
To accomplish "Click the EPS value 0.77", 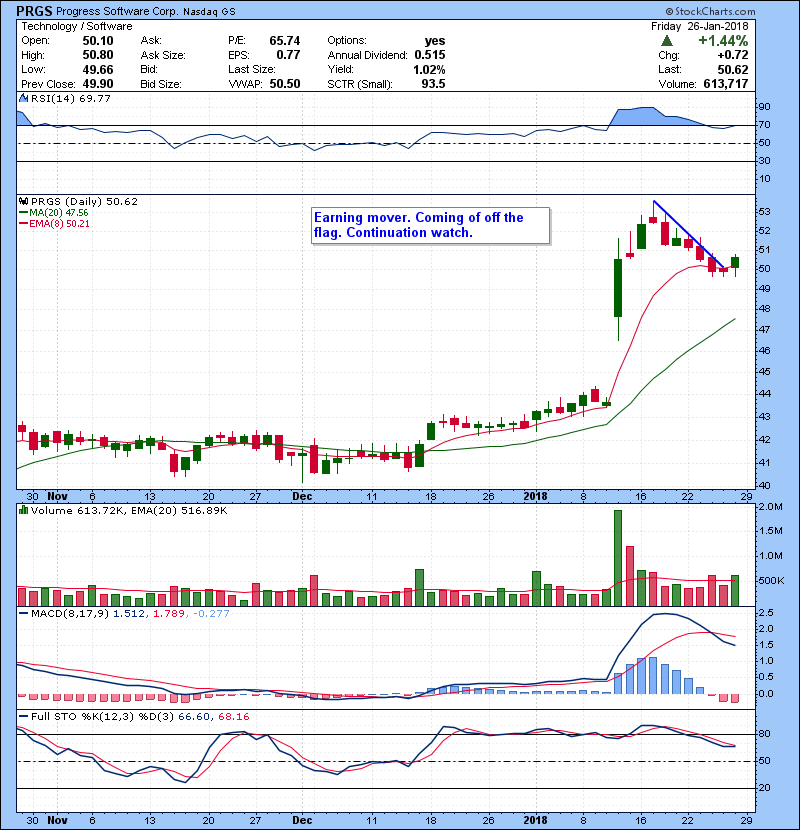I will pos(289,55).
